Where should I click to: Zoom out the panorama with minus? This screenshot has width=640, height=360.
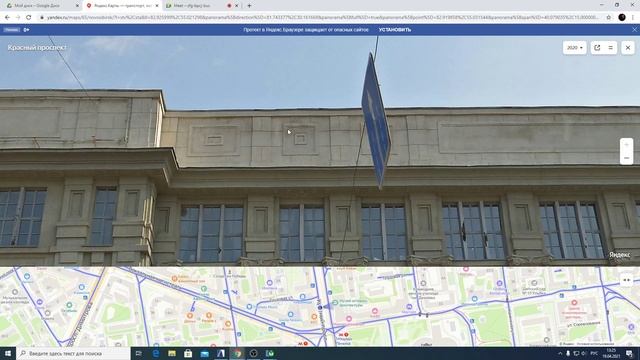tap(627, 158)
